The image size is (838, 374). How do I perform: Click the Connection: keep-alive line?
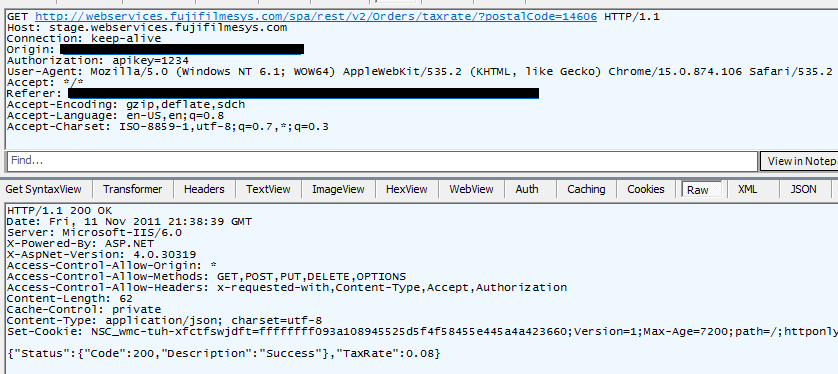click(84, 38)
